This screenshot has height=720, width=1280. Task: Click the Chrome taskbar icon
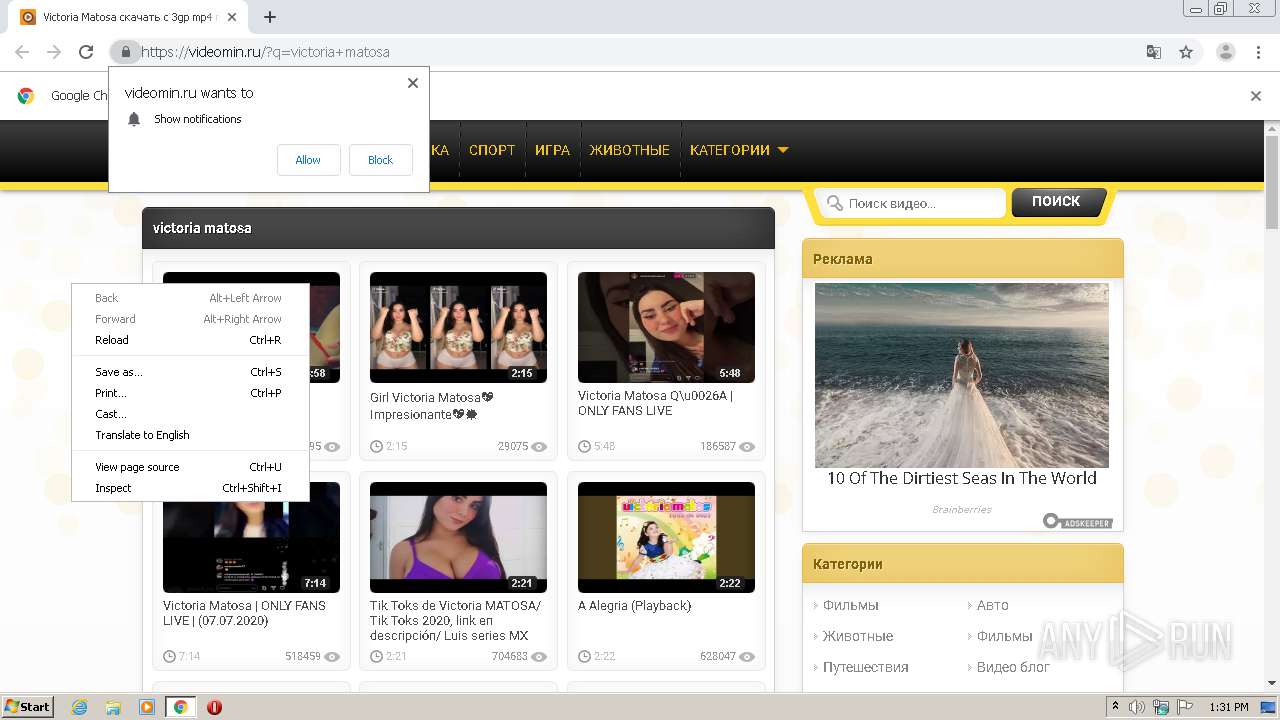point(180,707)
